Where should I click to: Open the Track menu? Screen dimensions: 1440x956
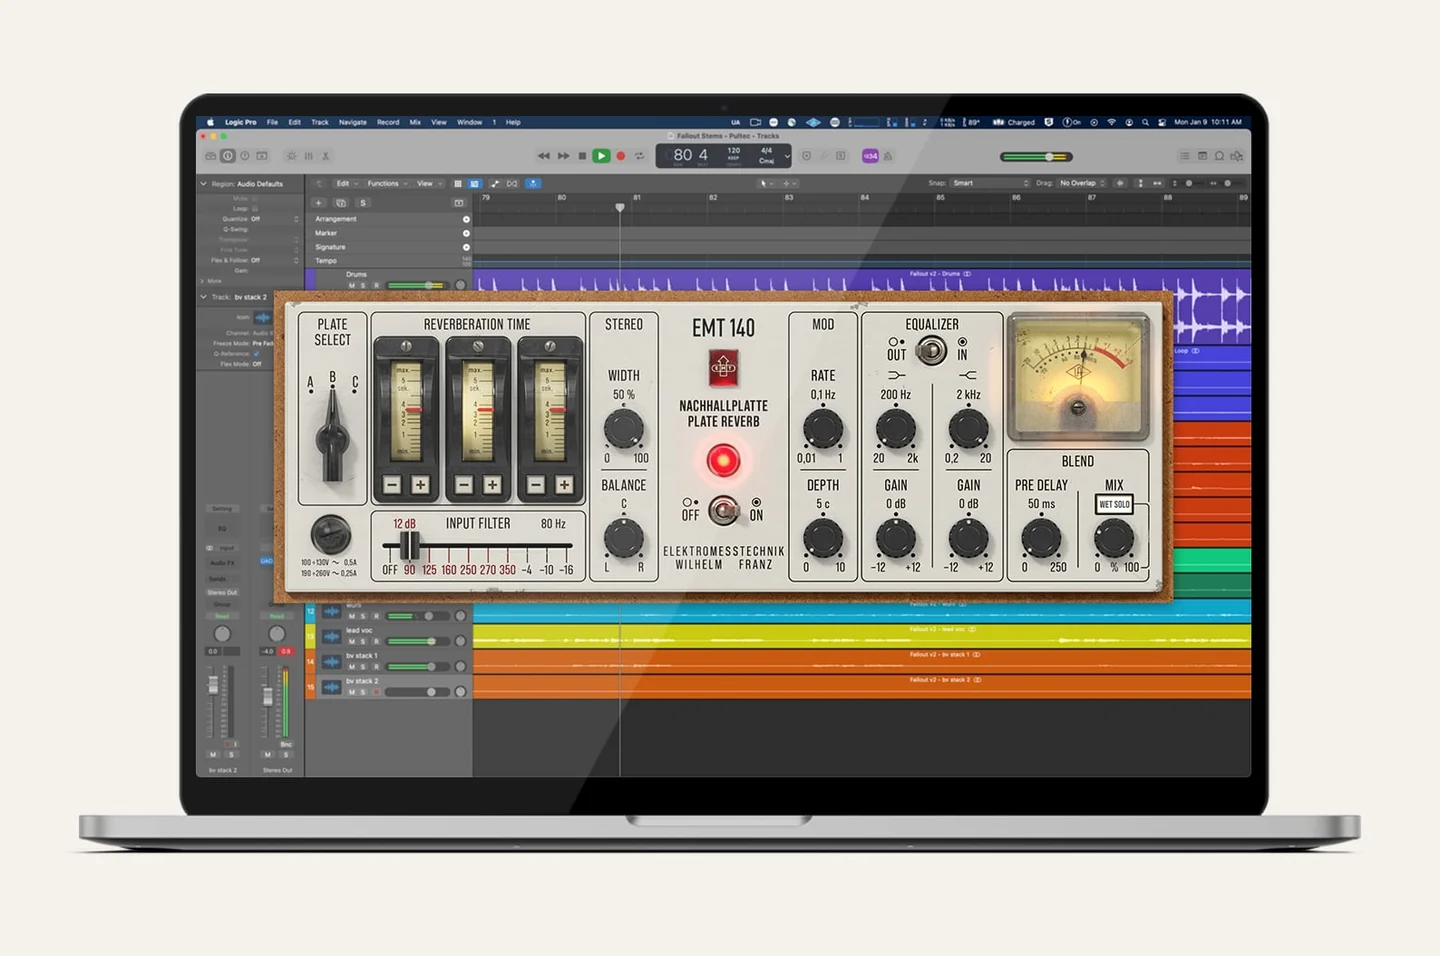320,122
